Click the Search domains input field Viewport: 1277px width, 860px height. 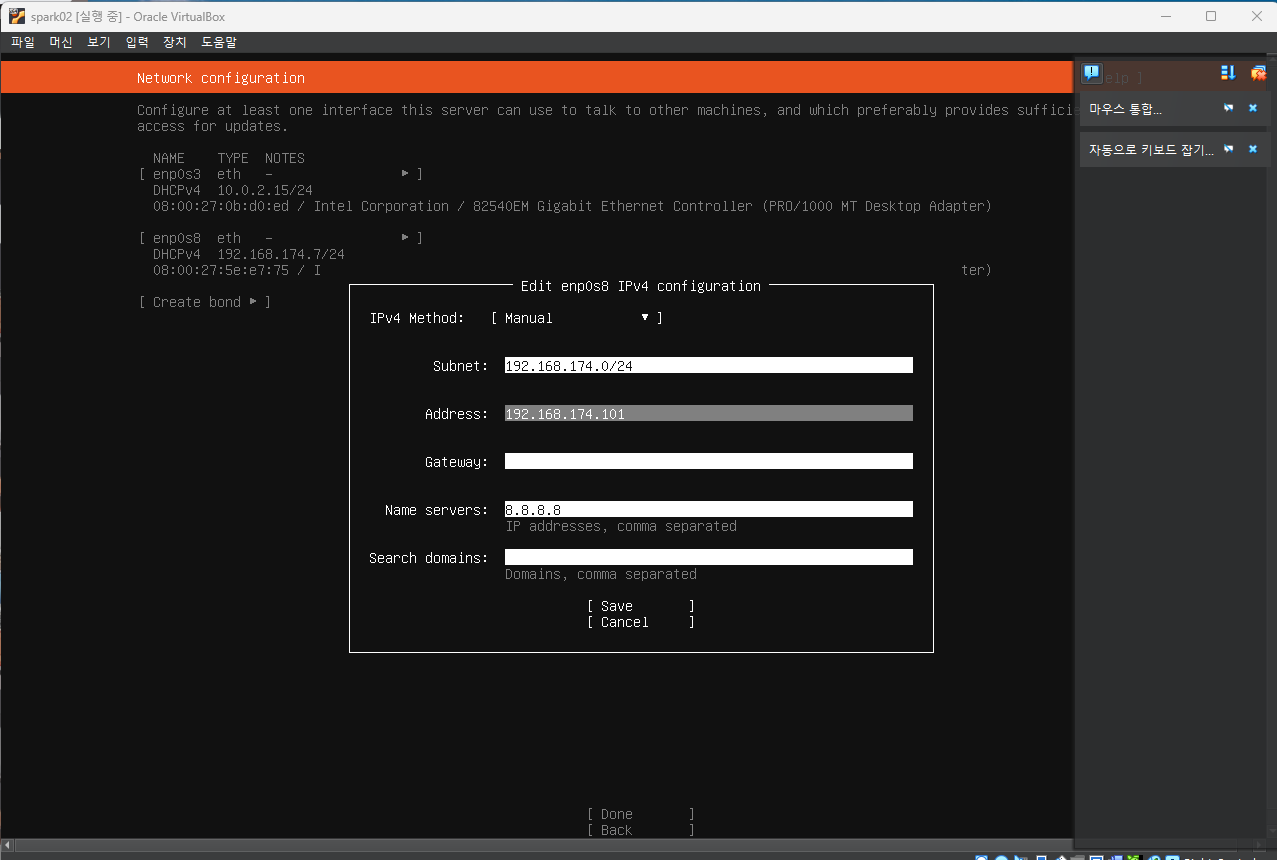tap(709, 558)
